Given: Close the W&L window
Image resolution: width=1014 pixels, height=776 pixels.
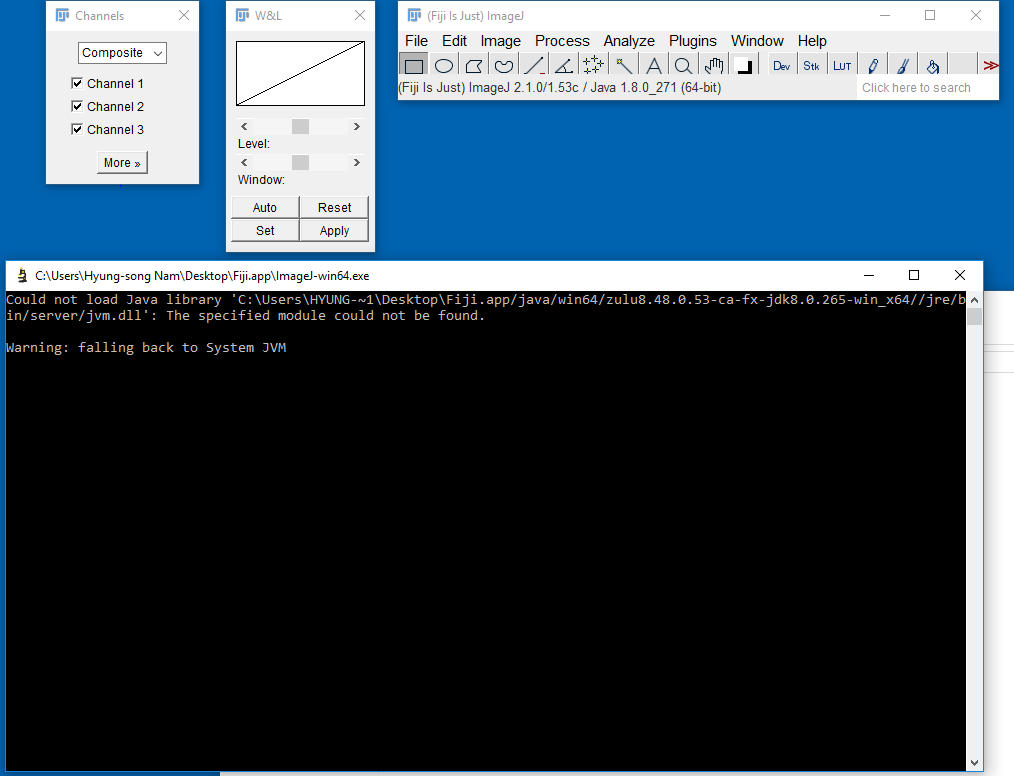Looking at the screenshot, I should (360, 16).
